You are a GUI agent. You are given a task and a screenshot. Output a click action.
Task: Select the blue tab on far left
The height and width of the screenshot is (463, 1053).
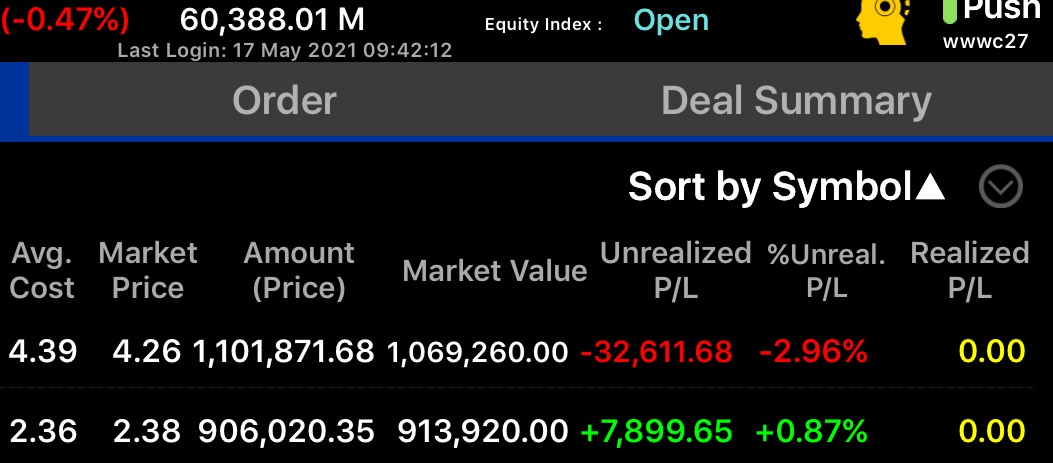coord(14,101)
